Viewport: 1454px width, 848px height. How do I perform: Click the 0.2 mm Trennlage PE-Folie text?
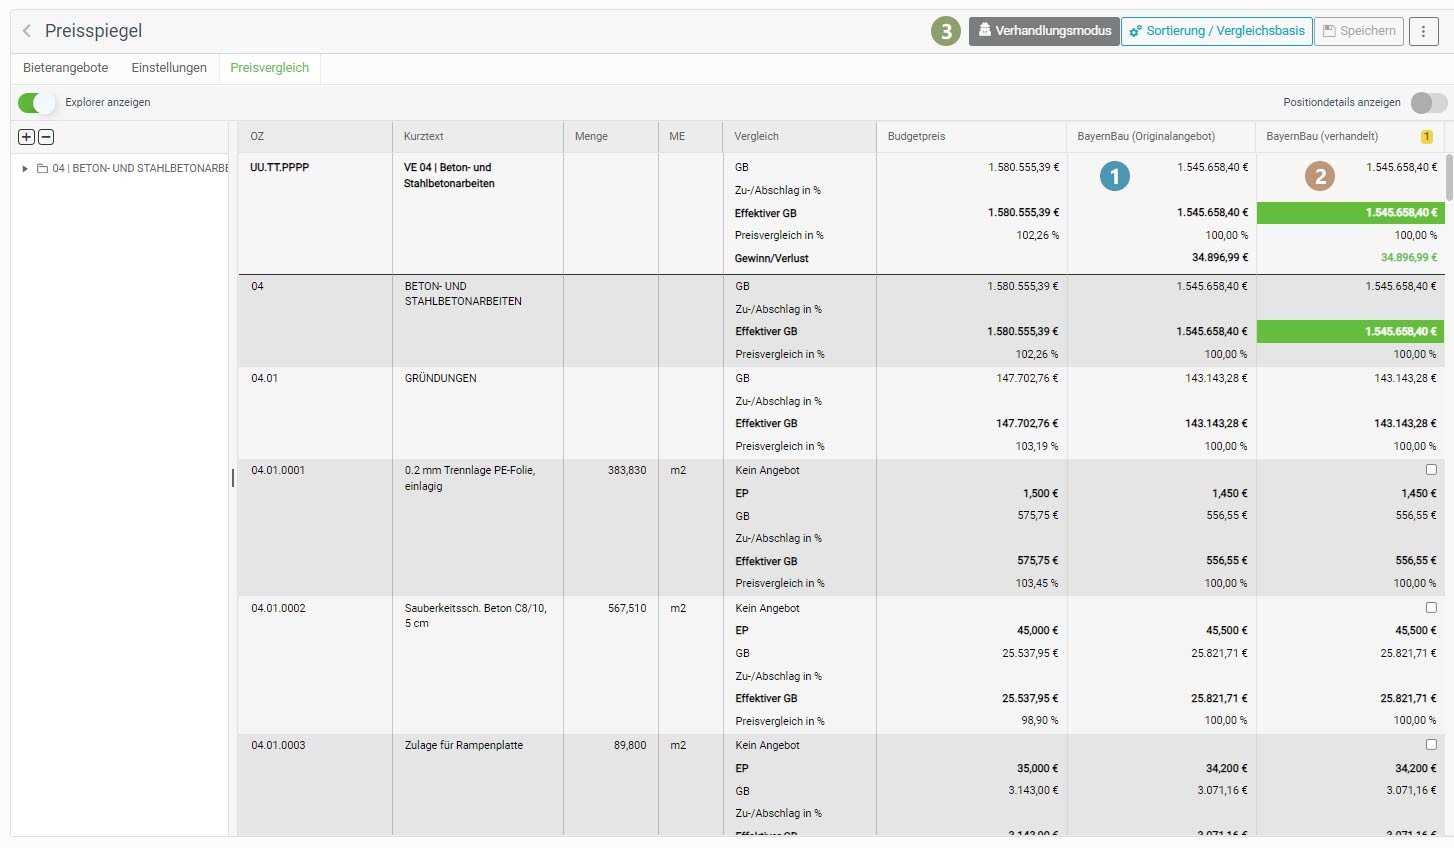tap(470, 478)
